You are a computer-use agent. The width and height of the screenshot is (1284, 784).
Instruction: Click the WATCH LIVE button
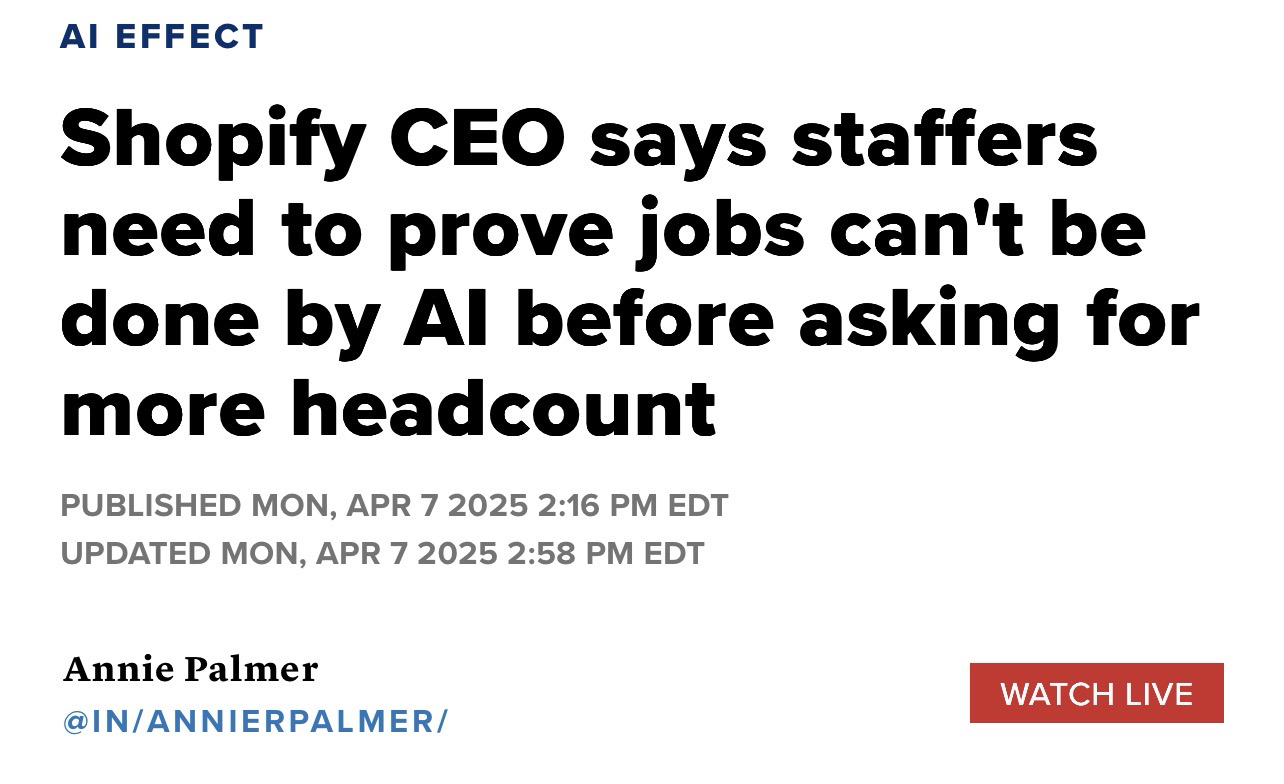[x=1096, y=693]
